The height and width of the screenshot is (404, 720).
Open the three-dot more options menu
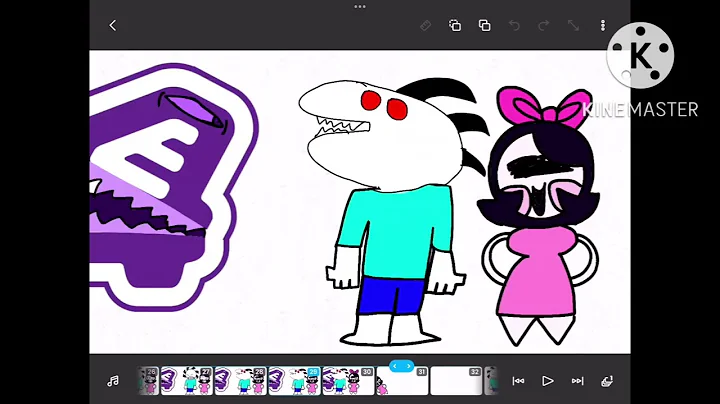pos(603,25)
